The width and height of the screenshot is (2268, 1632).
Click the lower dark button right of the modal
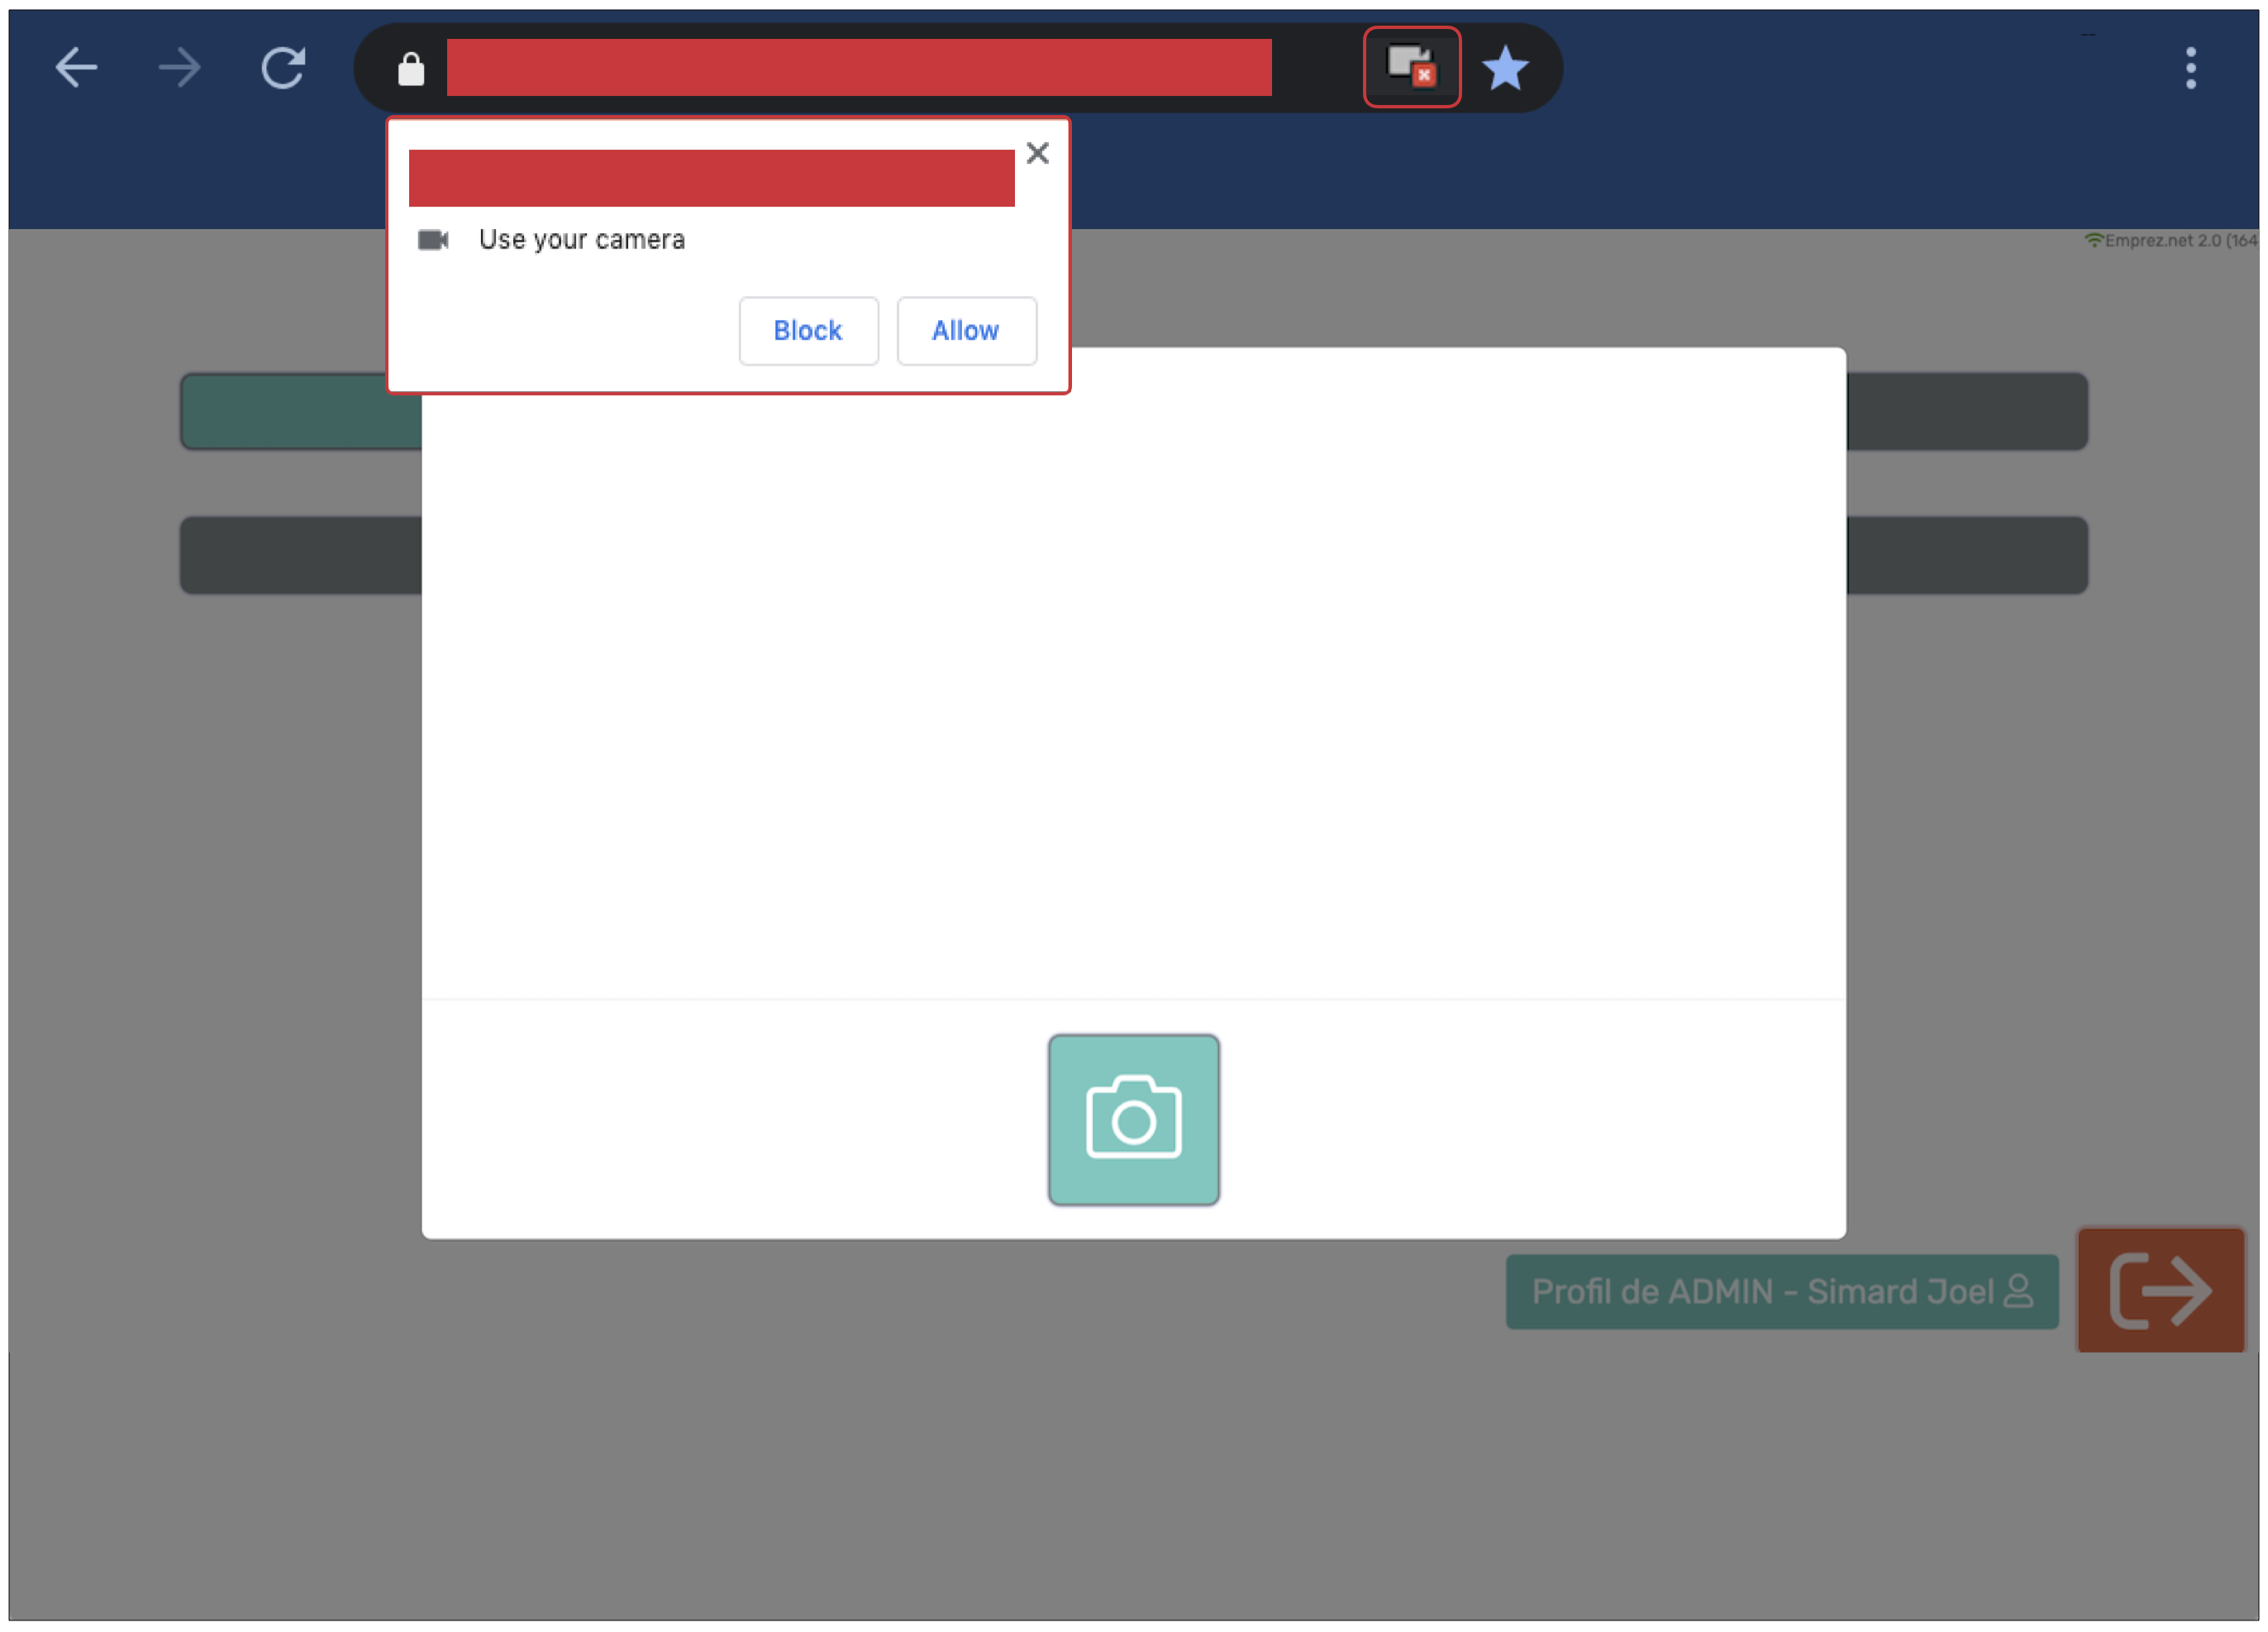click(1966, 555)
